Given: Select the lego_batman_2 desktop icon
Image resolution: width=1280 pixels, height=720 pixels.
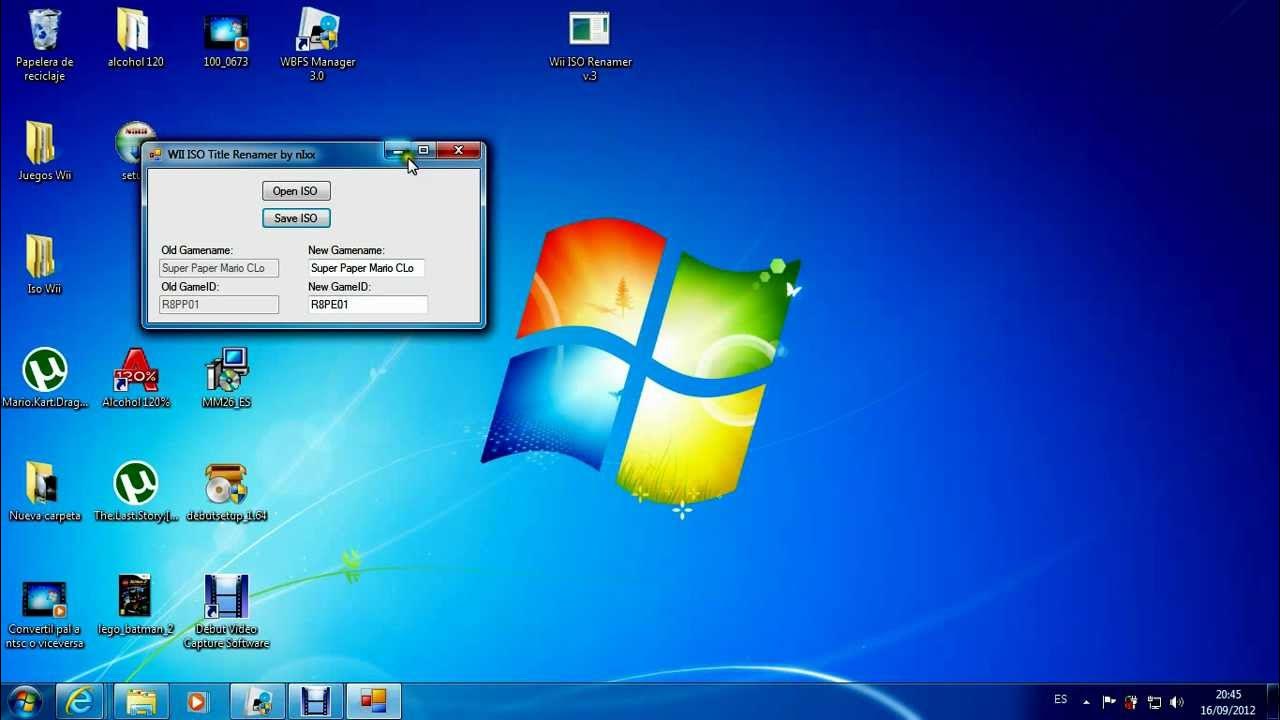Looking at the screenshot, I should tap(135, 606).
